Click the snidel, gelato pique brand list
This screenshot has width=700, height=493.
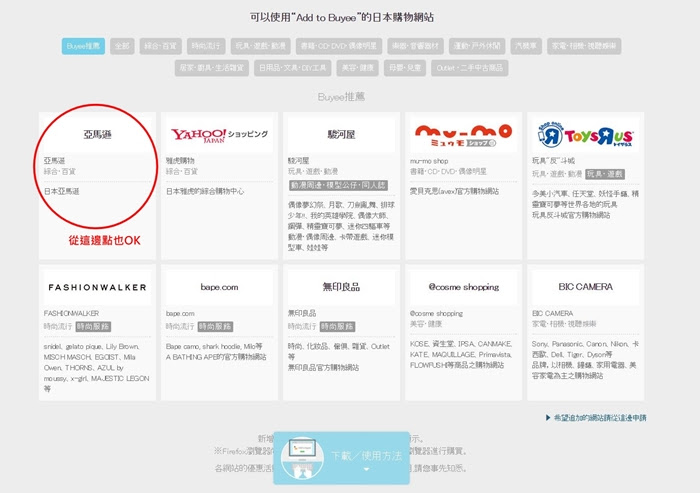coord(96,368)
